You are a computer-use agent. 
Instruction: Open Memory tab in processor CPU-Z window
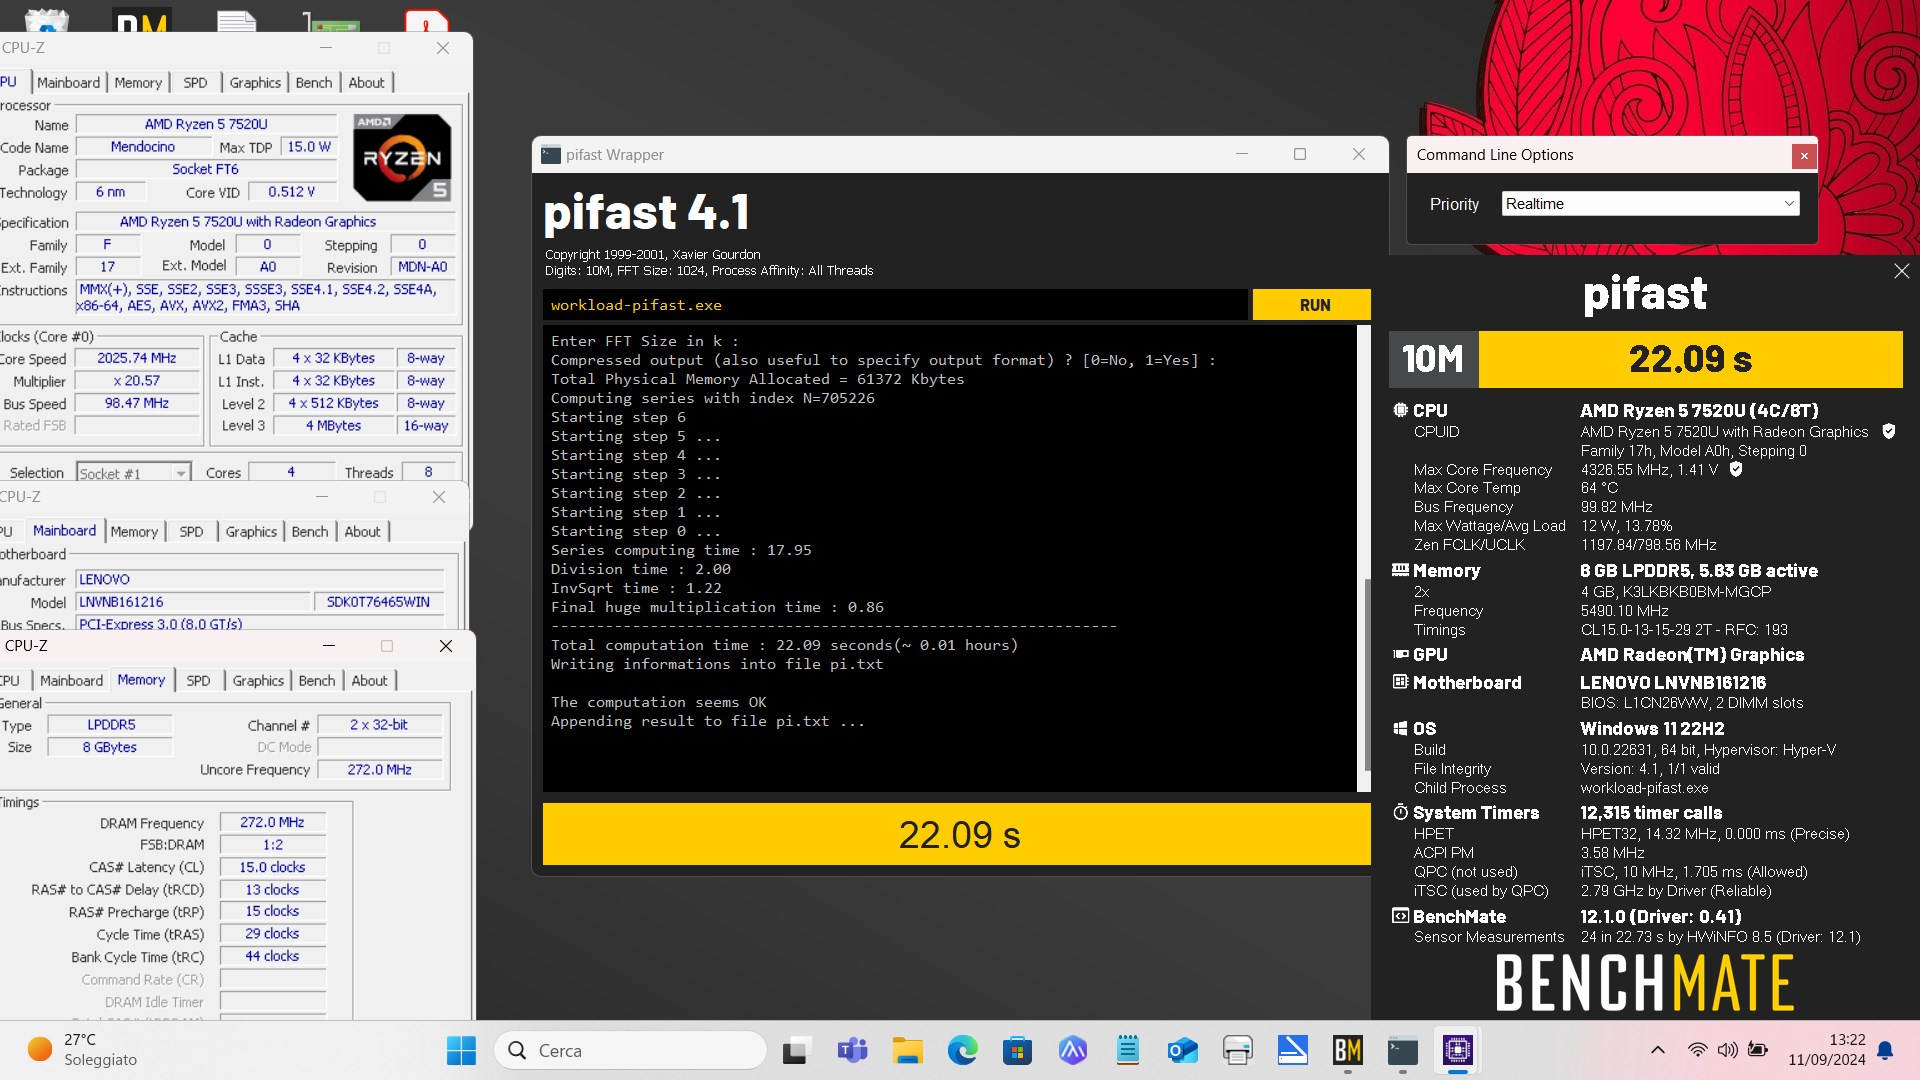(138, 83)
